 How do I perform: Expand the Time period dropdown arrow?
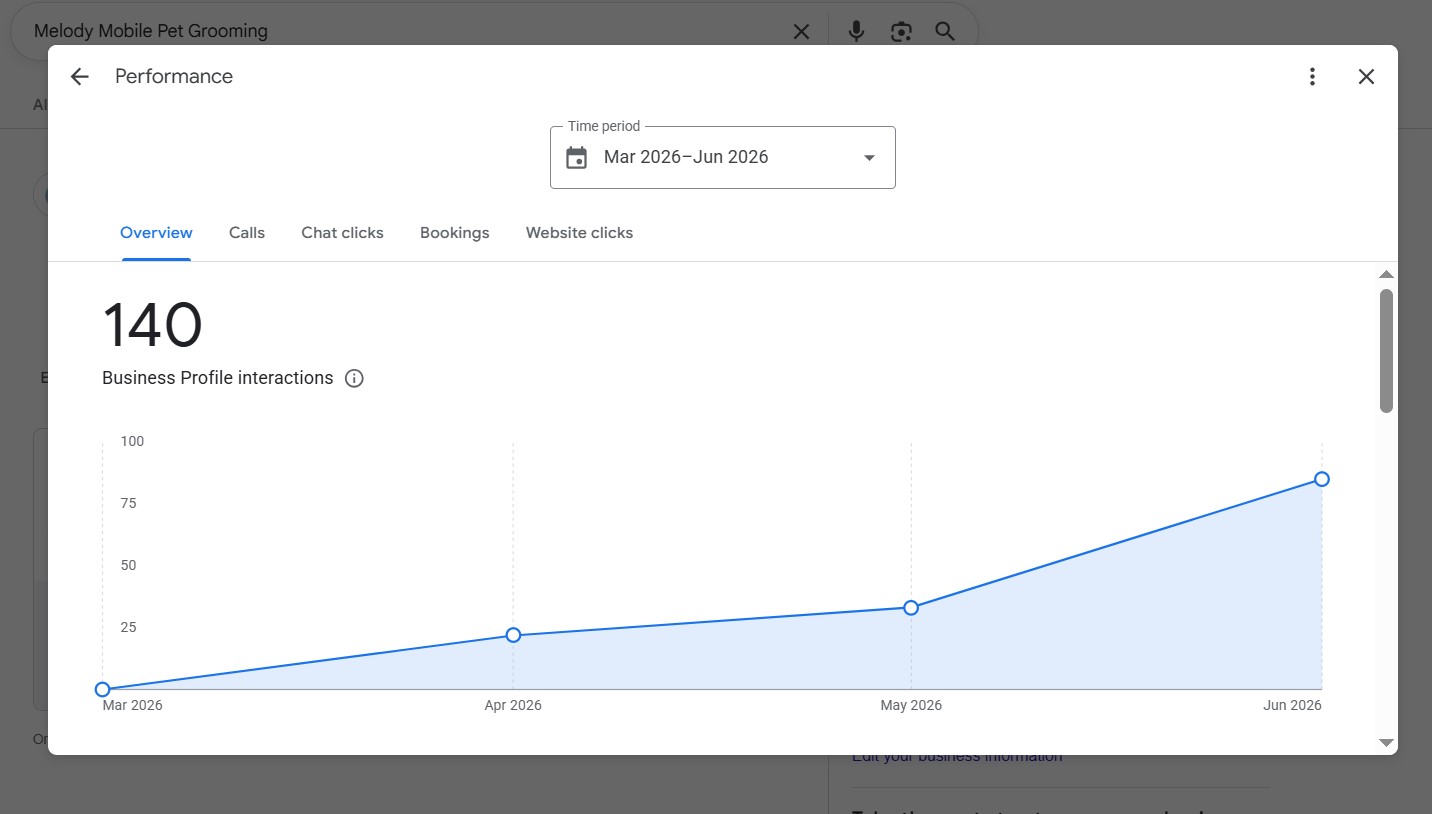click(x=870, y=158)
